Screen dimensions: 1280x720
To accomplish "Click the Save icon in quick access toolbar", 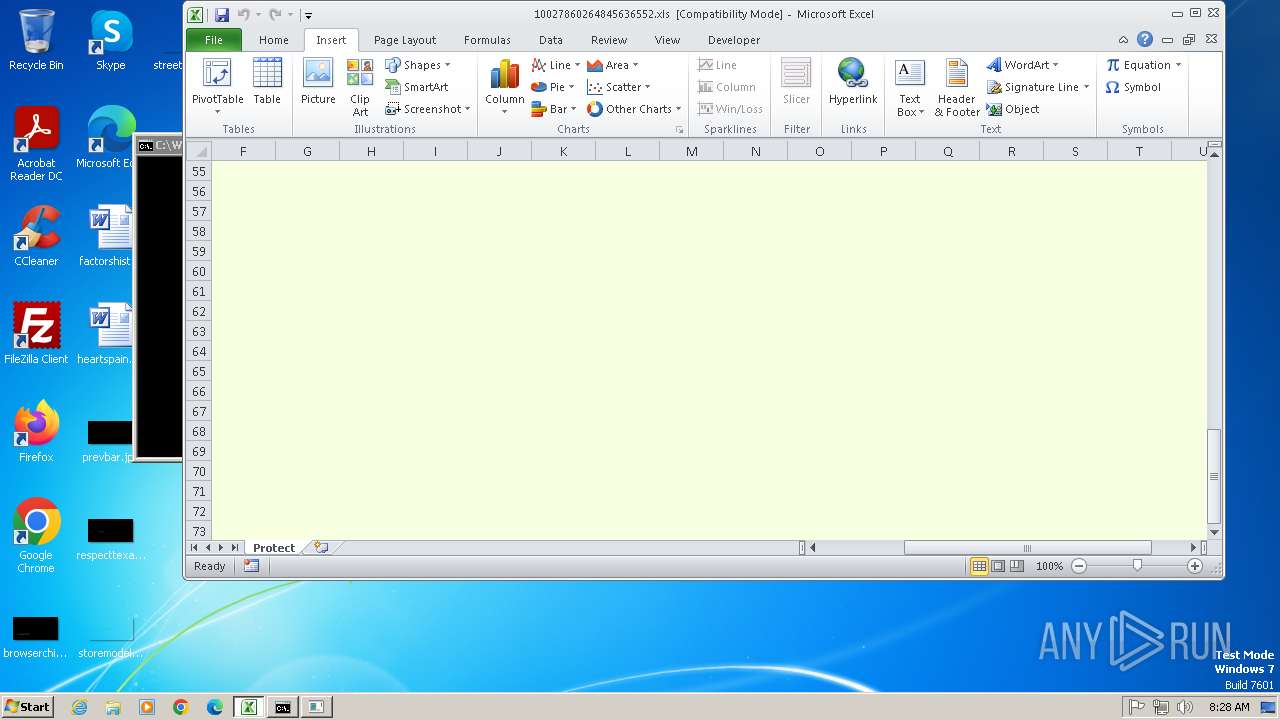I will click(222, 15).
